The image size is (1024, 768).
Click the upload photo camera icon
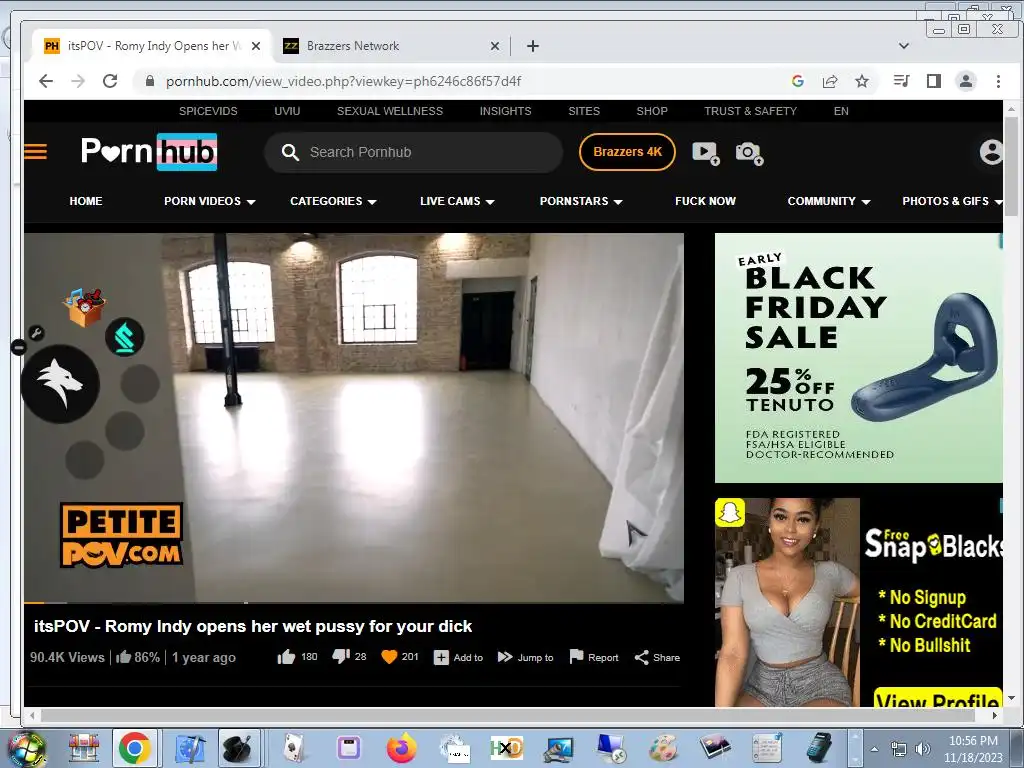[749, 153]
